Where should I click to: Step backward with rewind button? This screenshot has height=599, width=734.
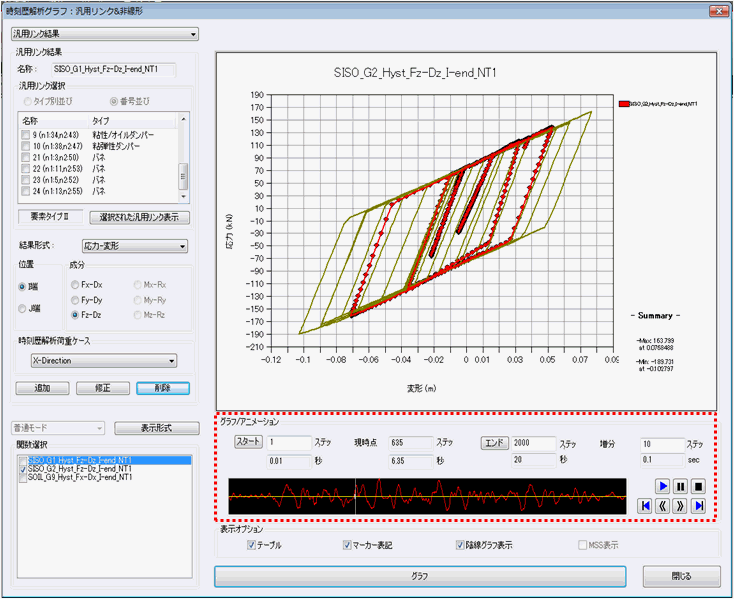coord(662,505)
